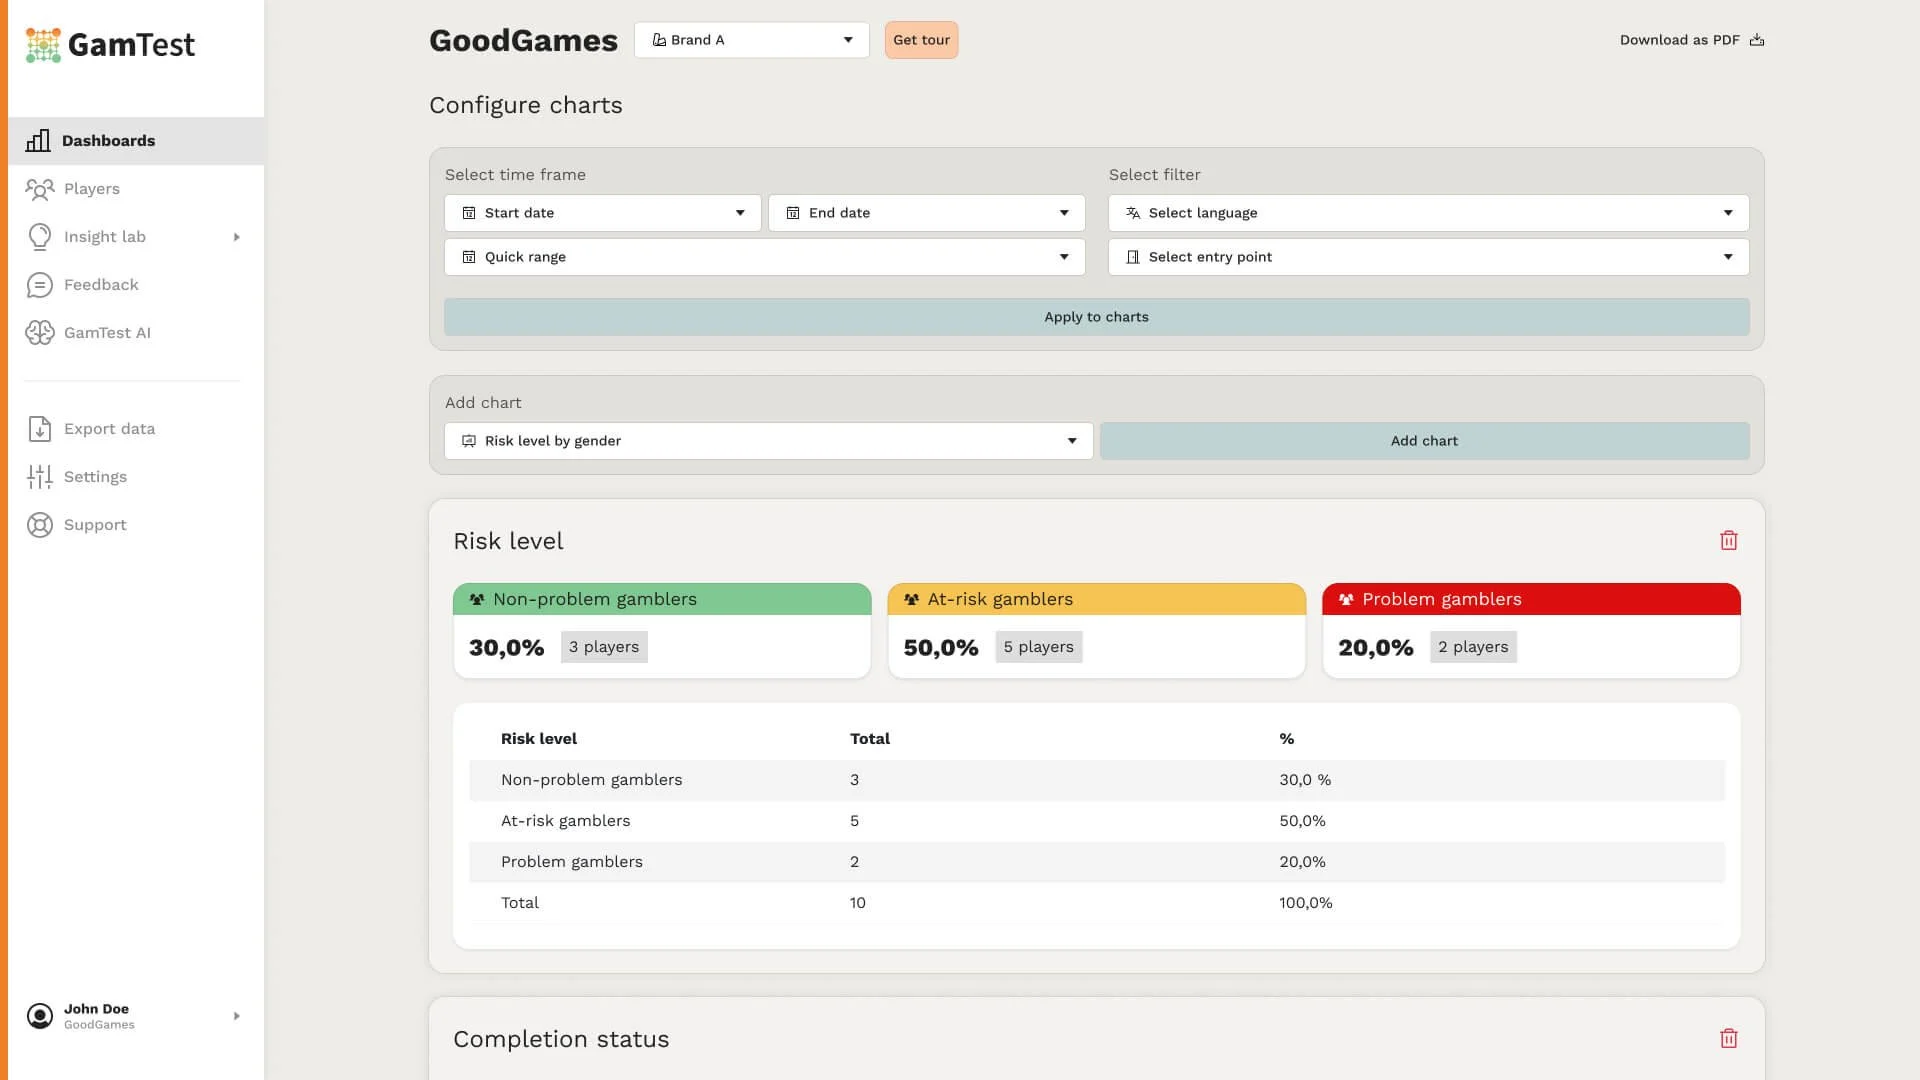Open the Start date dropdown
The width and height of the screenshot is (1920, 1080).
pyautogui.click(x=603, y=213)
